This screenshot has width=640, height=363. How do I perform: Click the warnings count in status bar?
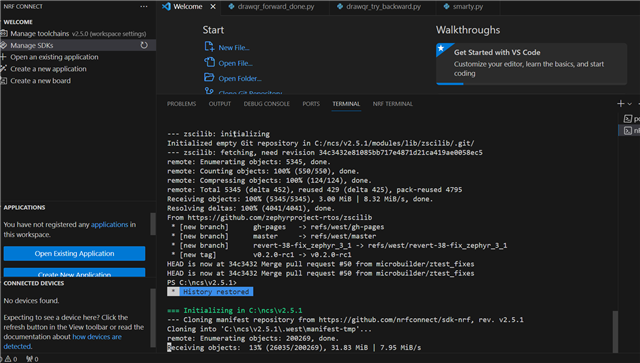[x=11, y=359]
